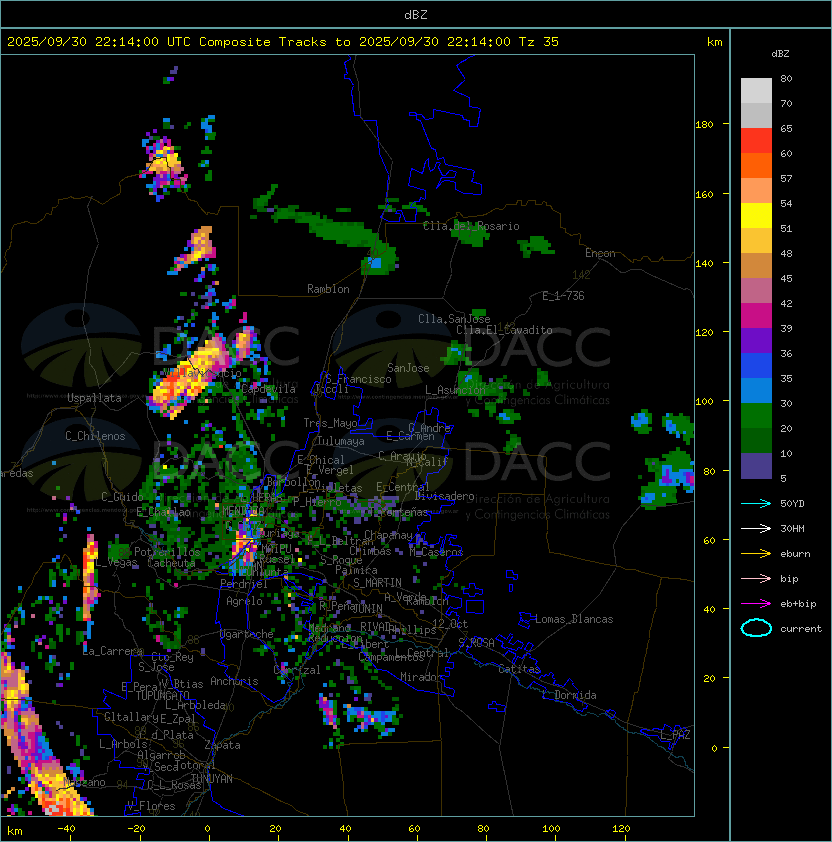Click the 100 km right-axis tick label
This screenshot has height=842, width=832.
(x=704, y=402)
